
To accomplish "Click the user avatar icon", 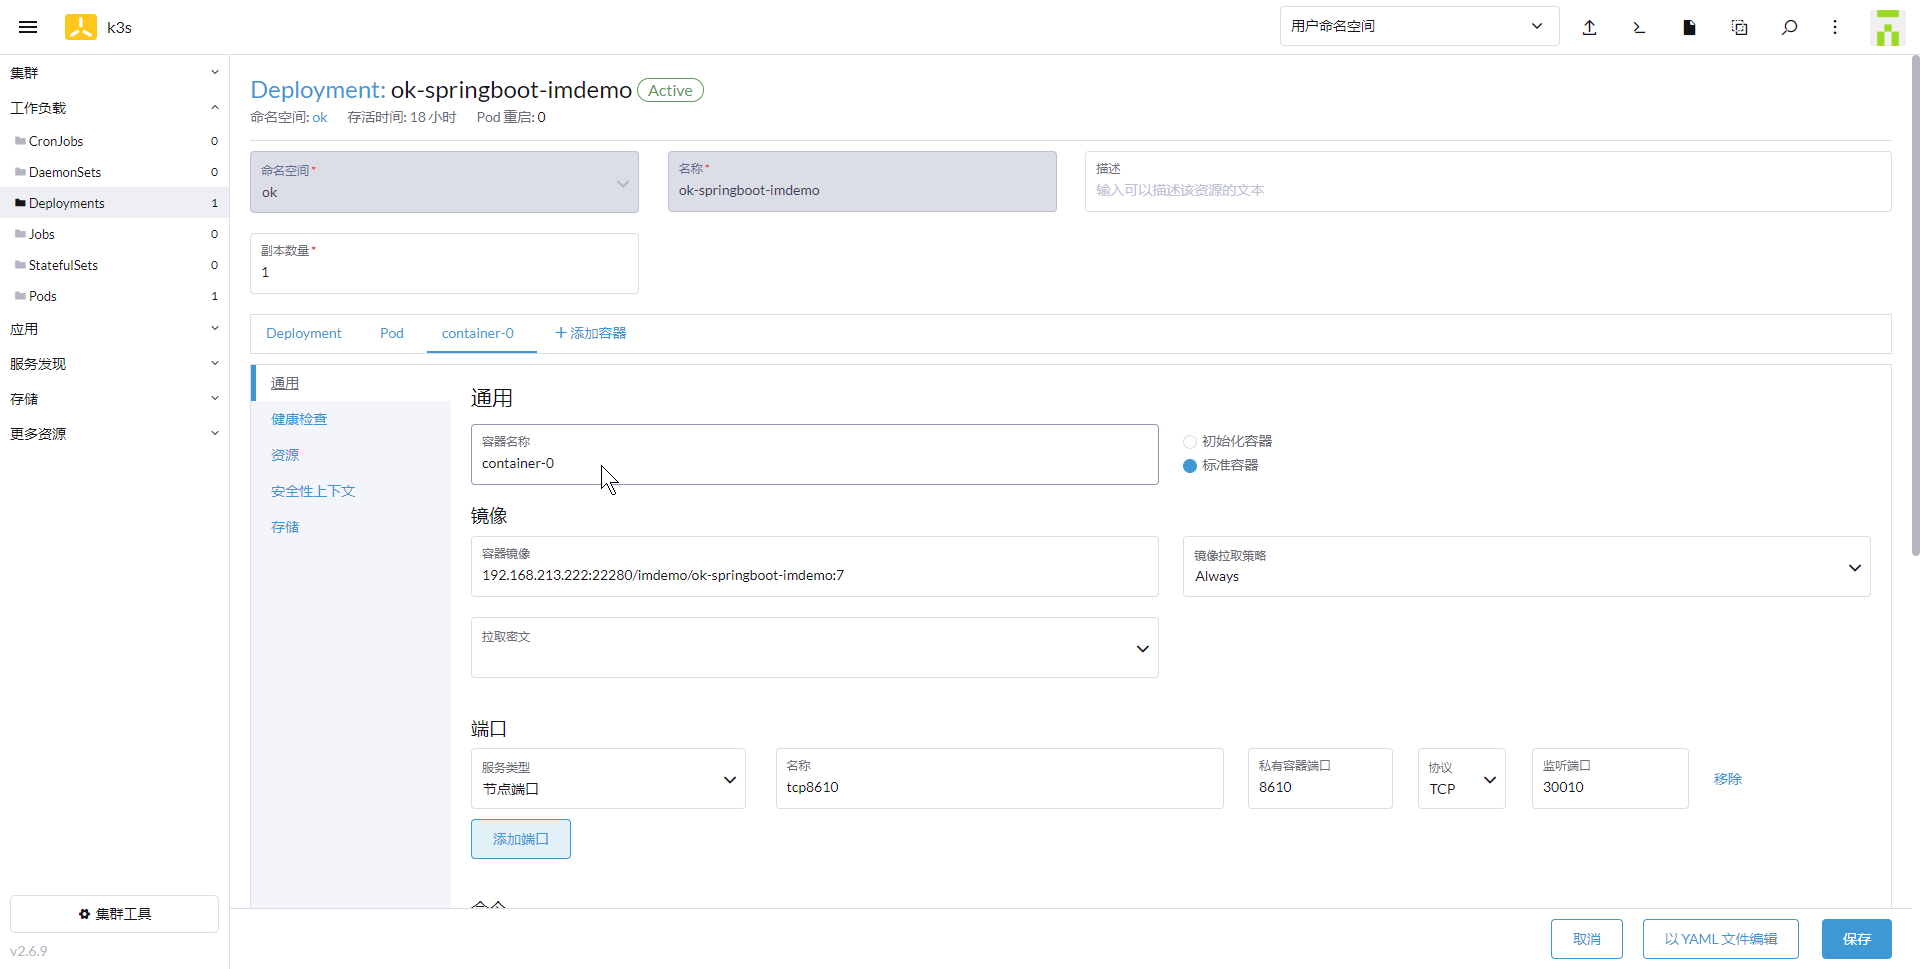I will pyautogui.click(x=1887, y=27).
